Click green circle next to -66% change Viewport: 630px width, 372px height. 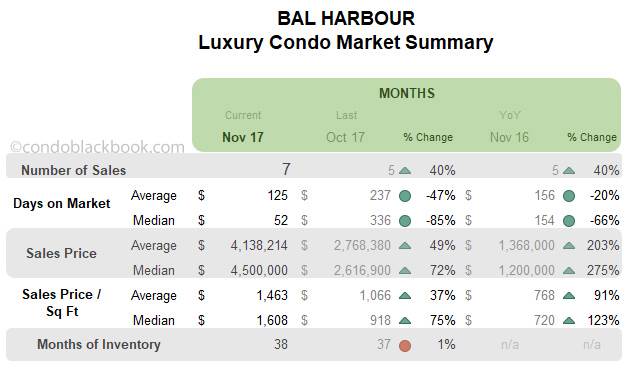569,221
